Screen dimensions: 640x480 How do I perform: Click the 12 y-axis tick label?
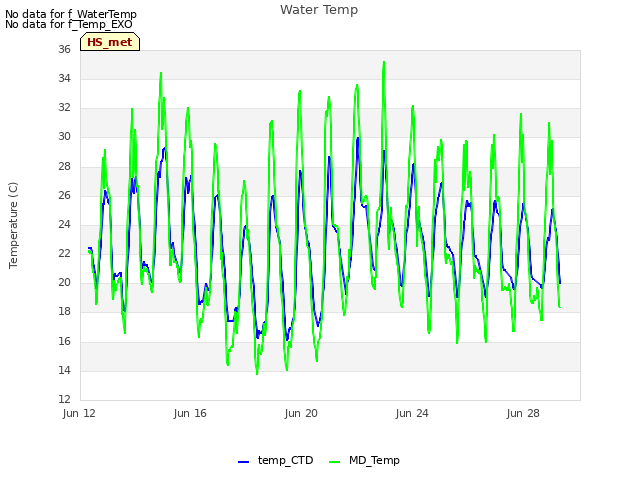(x=64, y=399)
